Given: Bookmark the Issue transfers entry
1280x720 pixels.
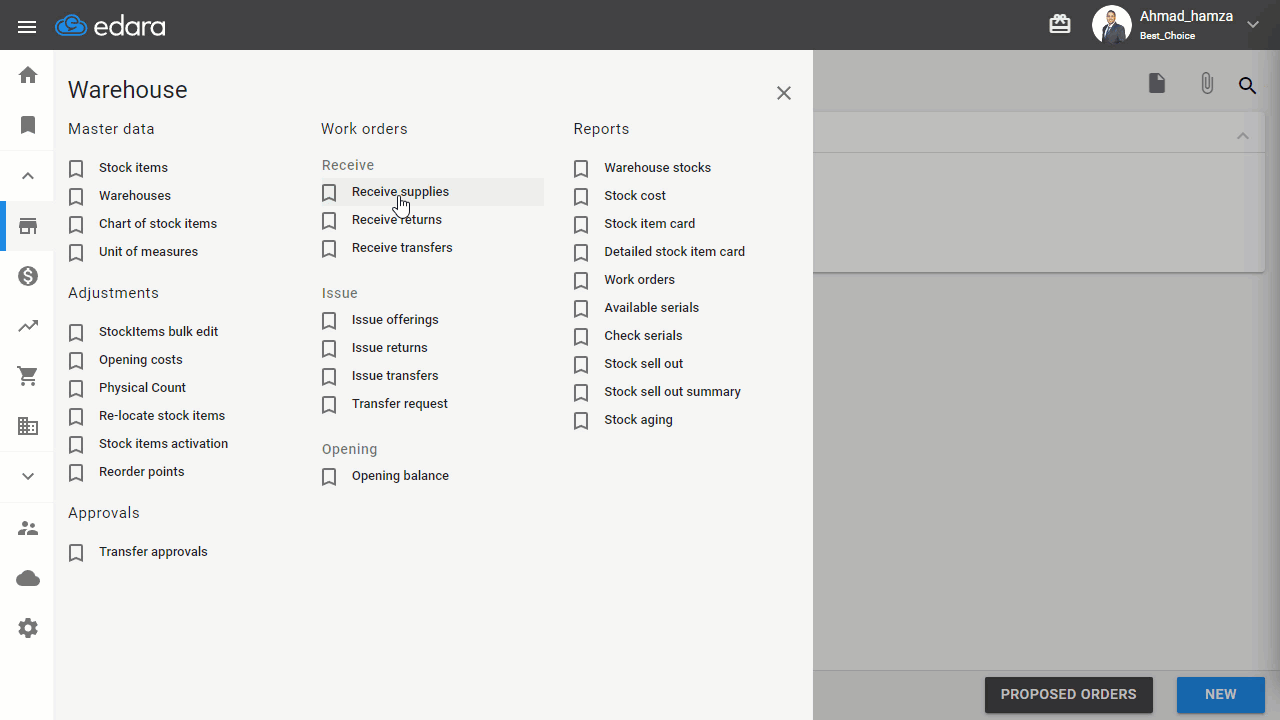Looking at the screenshot, I should pos(329,376).
